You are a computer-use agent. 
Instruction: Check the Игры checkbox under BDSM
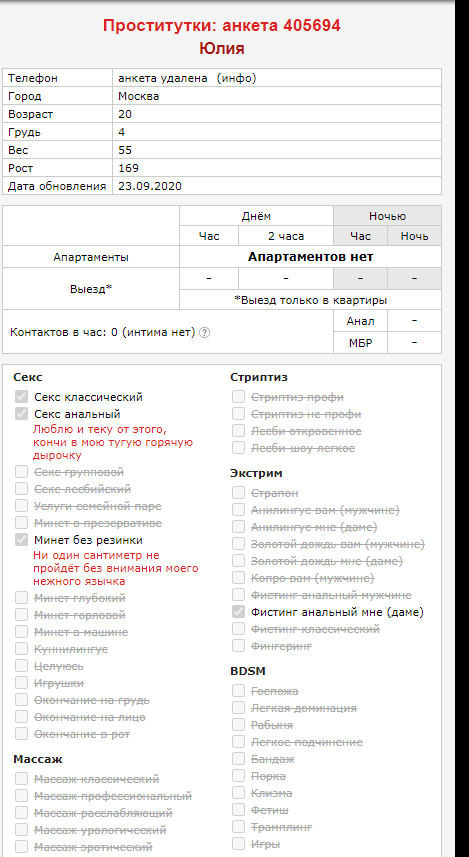click(238, 843)
